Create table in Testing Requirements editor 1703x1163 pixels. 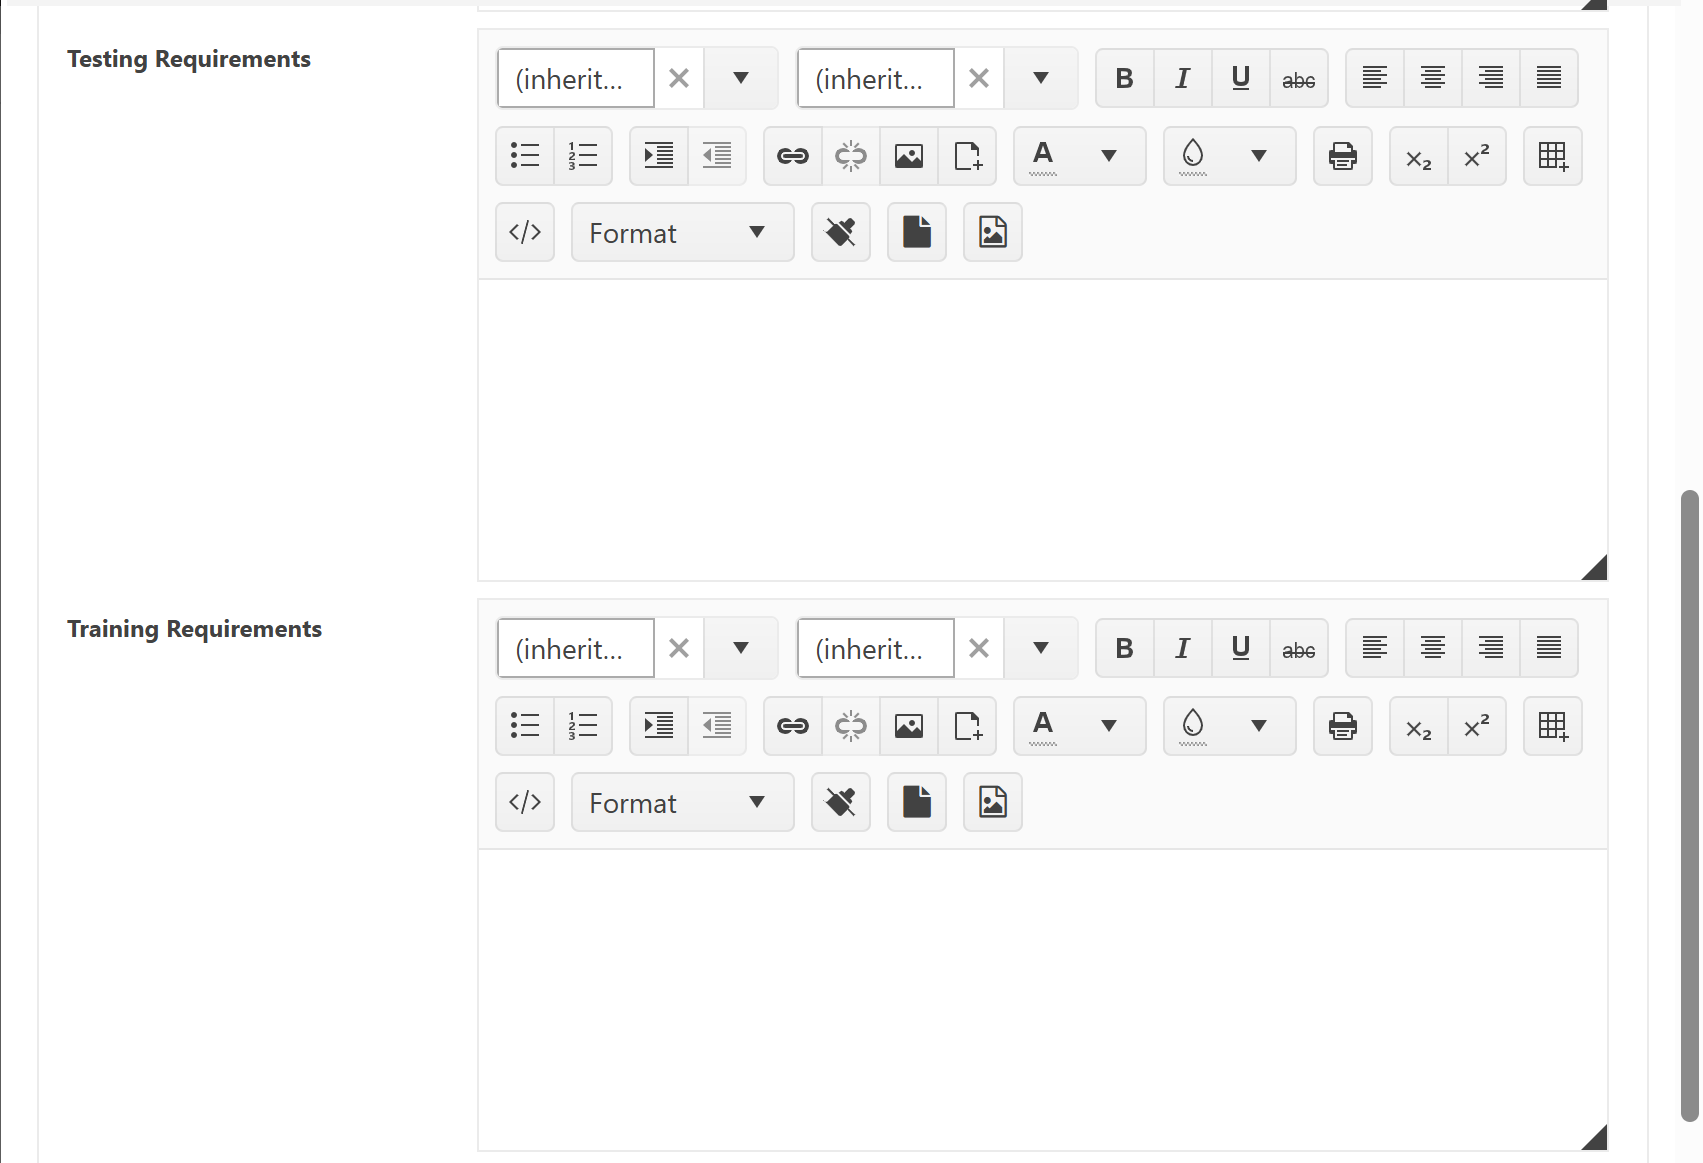[x=1552, y=156]
